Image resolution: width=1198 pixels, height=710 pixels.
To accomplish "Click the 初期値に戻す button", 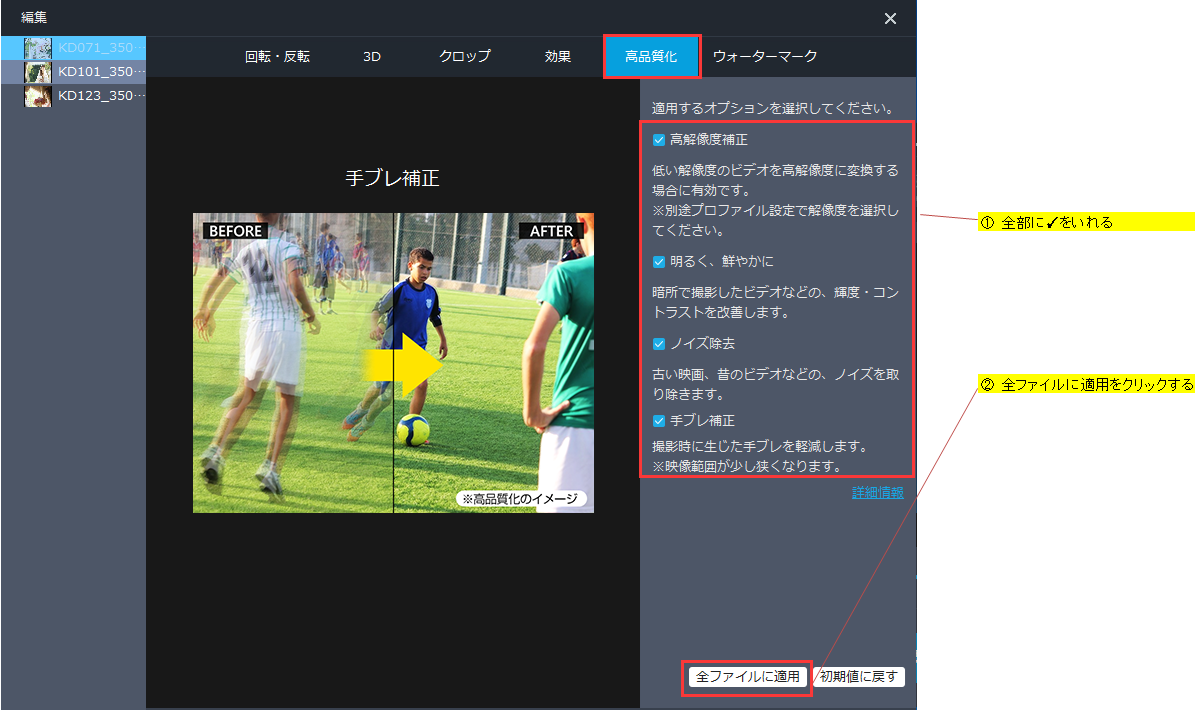I will (859, 677).
